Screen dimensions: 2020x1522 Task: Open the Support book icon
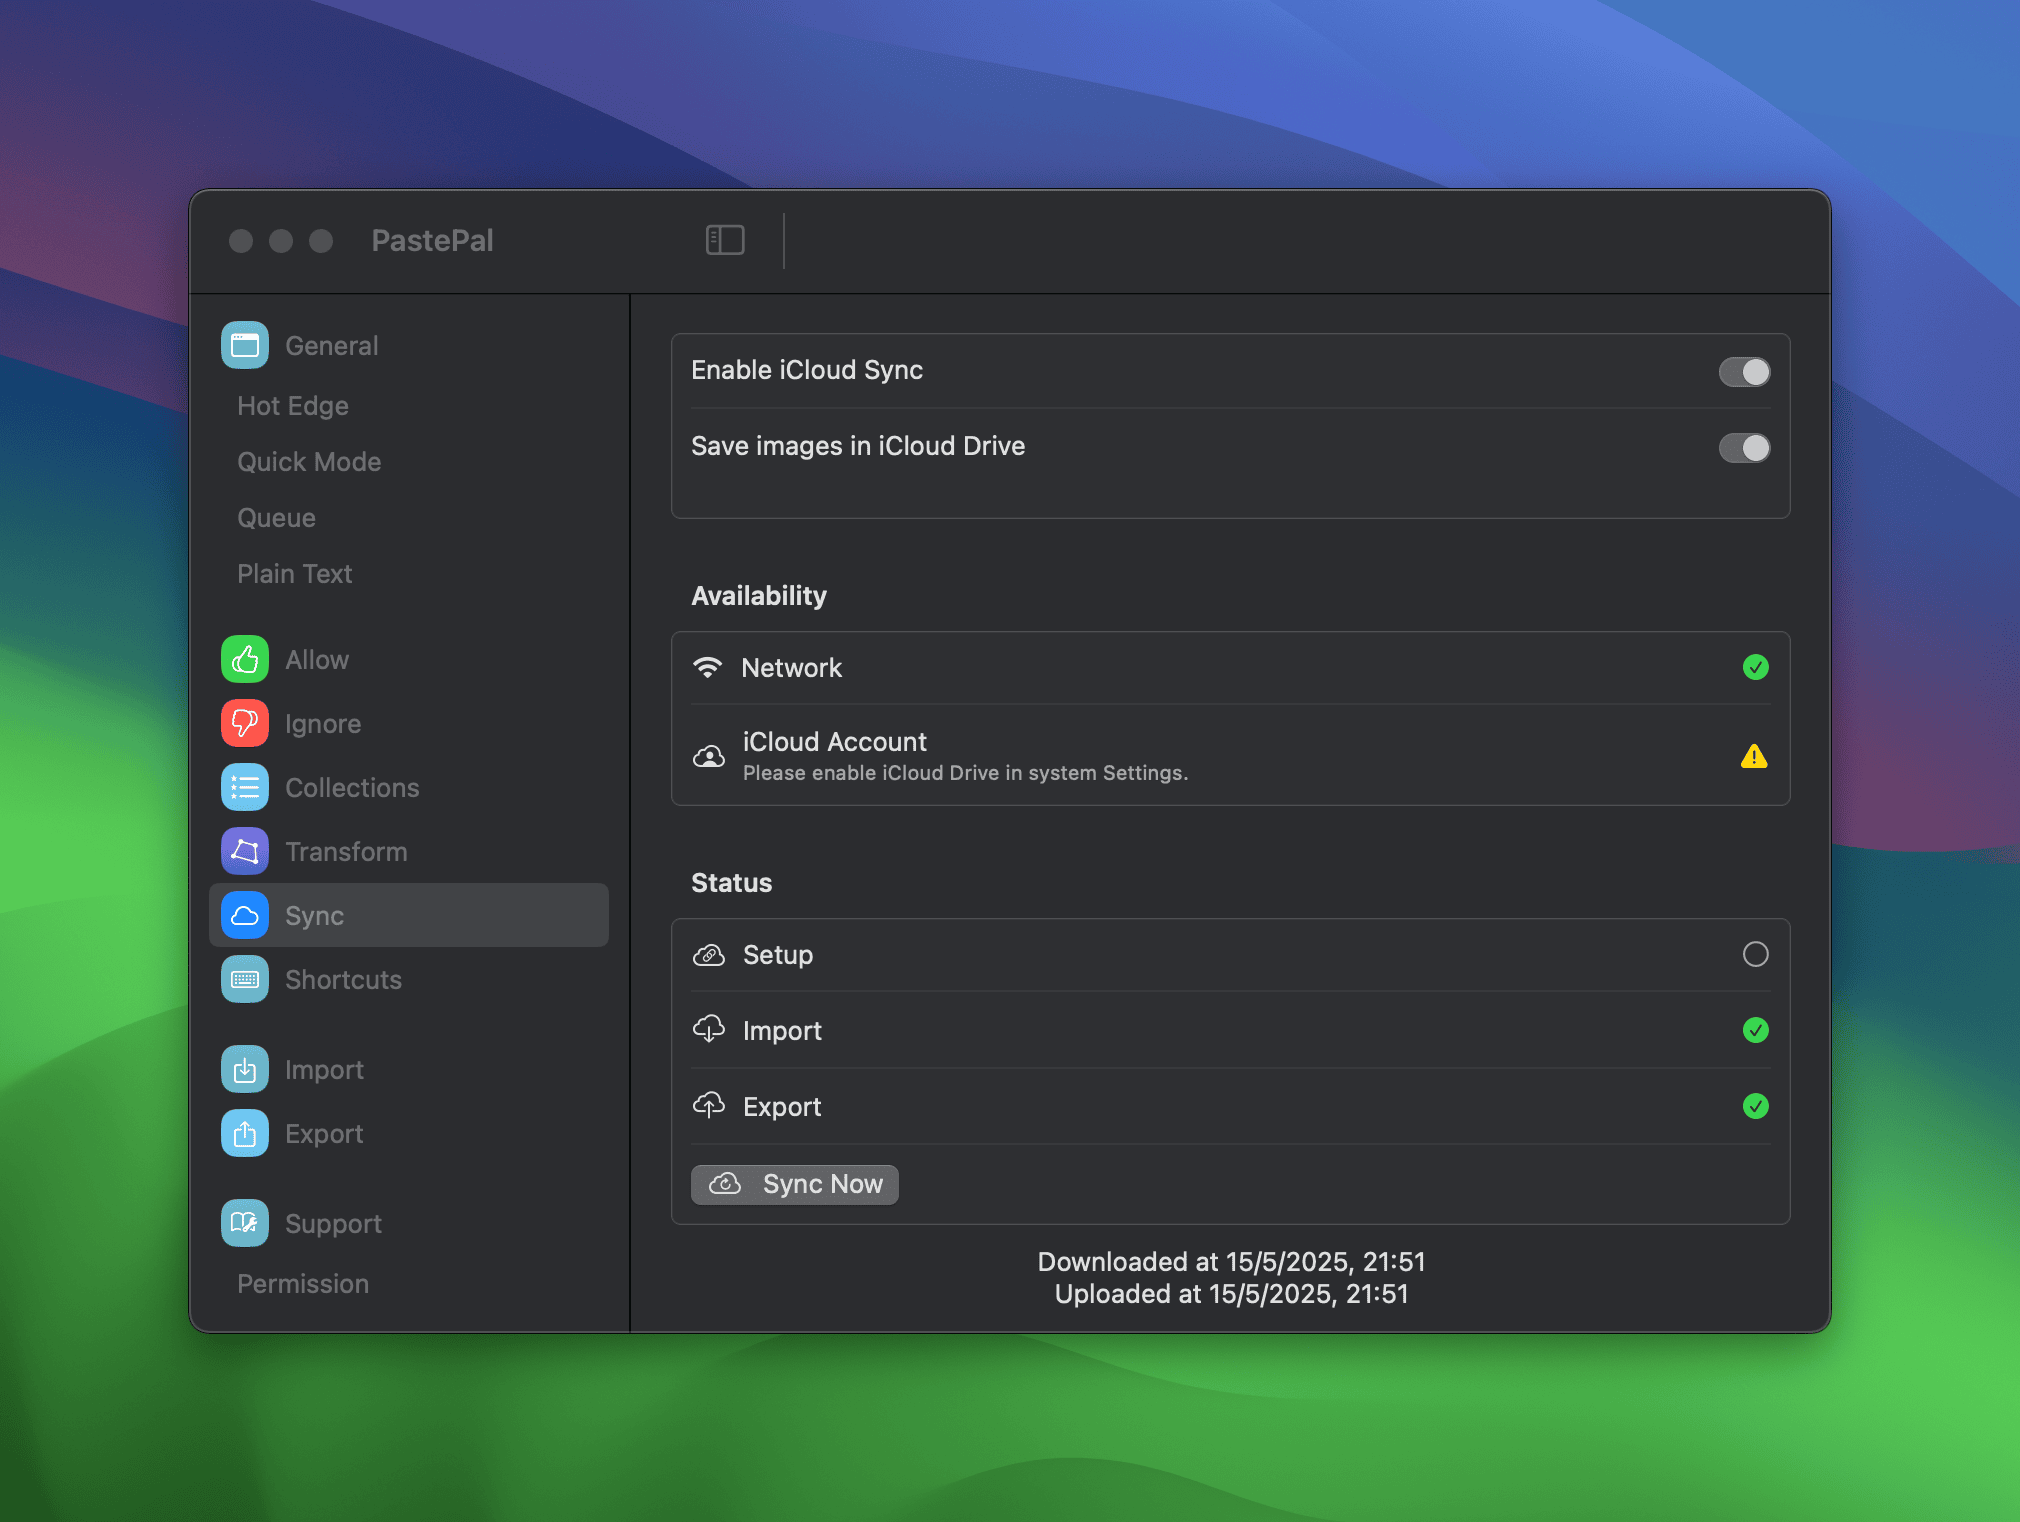(x=244, y=1223)
